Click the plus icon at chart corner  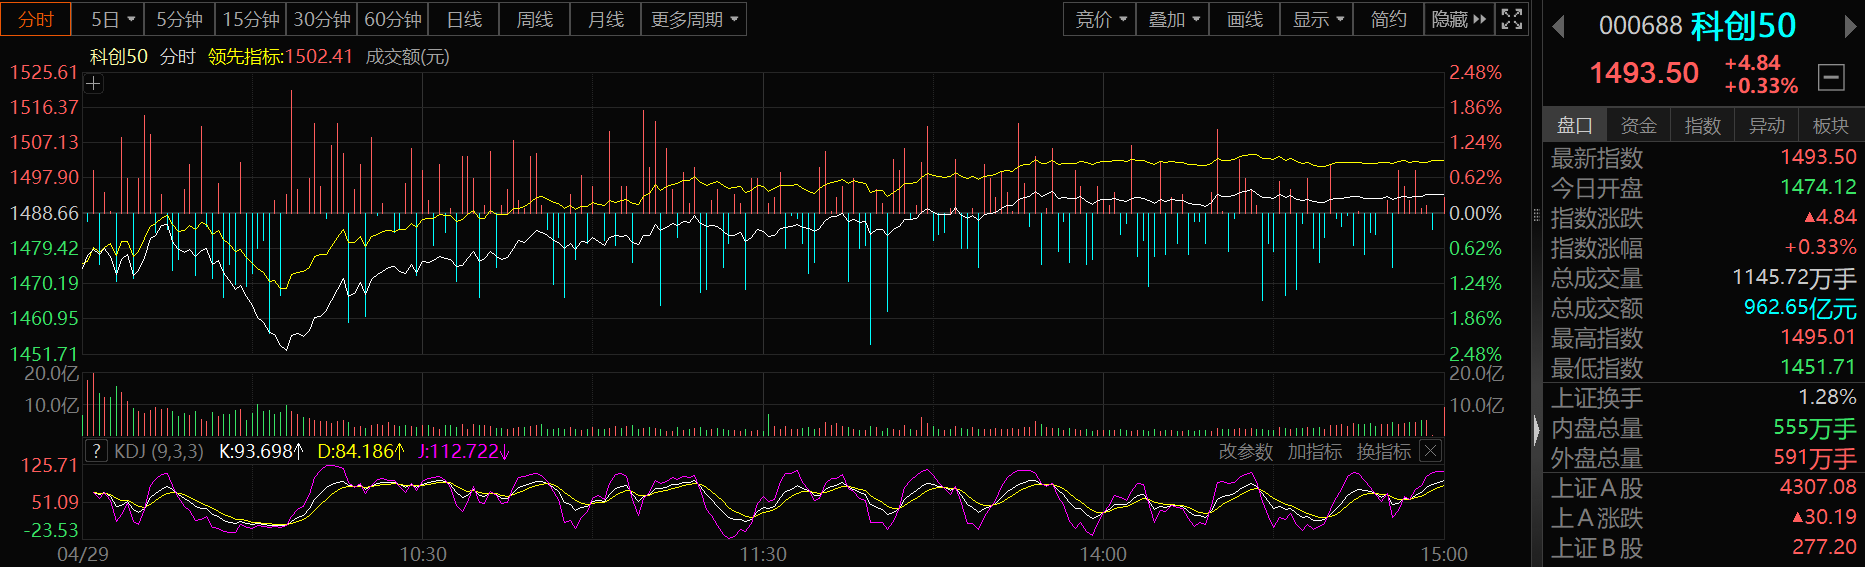click(94, 84)
